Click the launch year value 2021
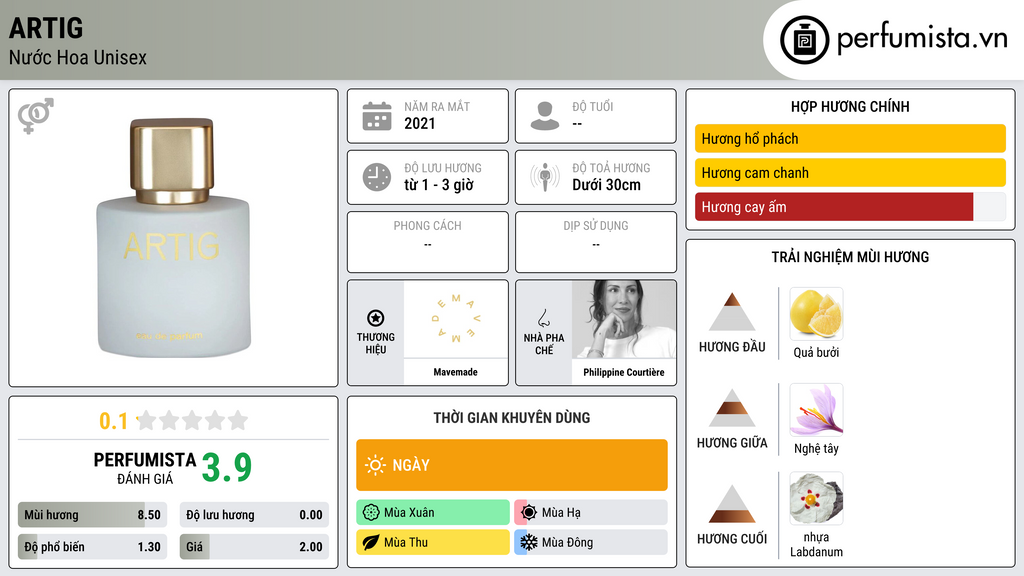 (420, 123)
